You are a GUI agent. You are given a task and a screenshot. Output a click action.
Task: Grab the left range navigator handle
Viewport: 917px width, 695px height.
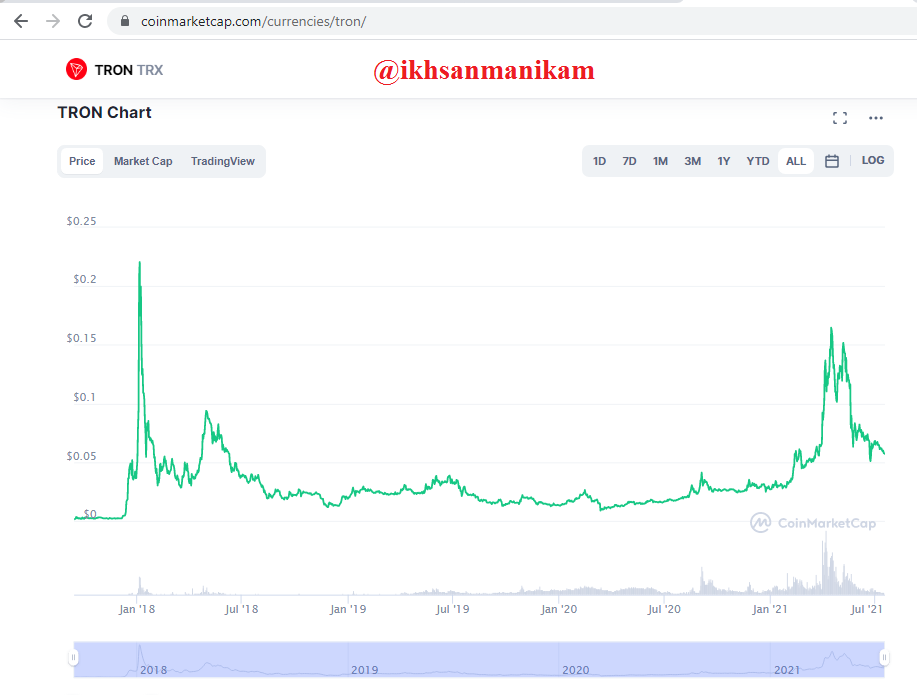click(73, 658)
